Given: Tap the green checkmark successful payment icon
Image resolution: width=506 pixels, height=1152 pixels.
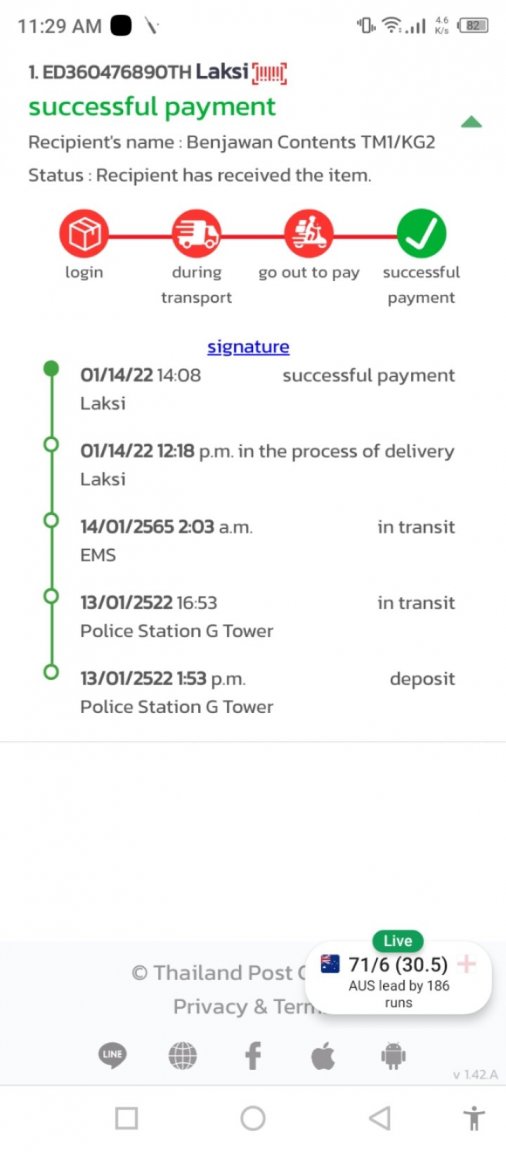Looking at the screenshot, I should point(422,234).
